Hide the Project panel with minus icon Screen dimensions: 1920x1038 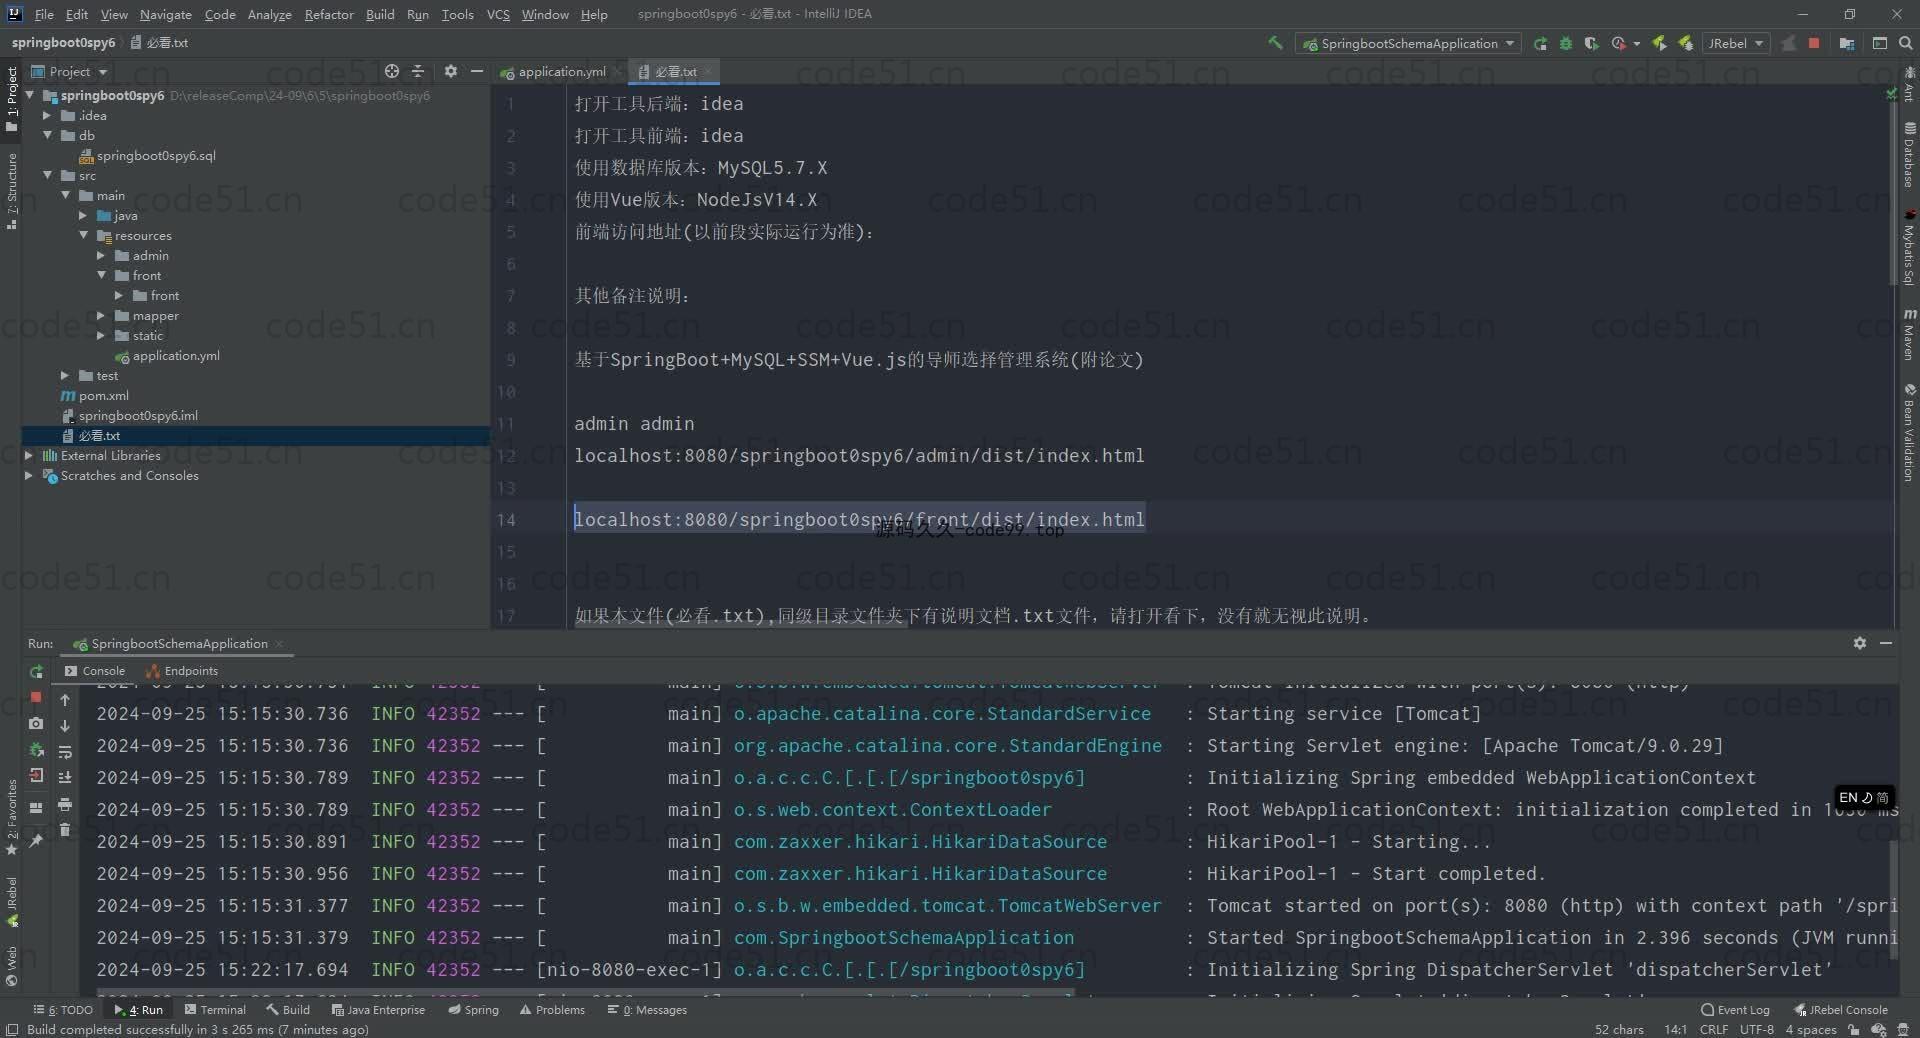[477, 71]
